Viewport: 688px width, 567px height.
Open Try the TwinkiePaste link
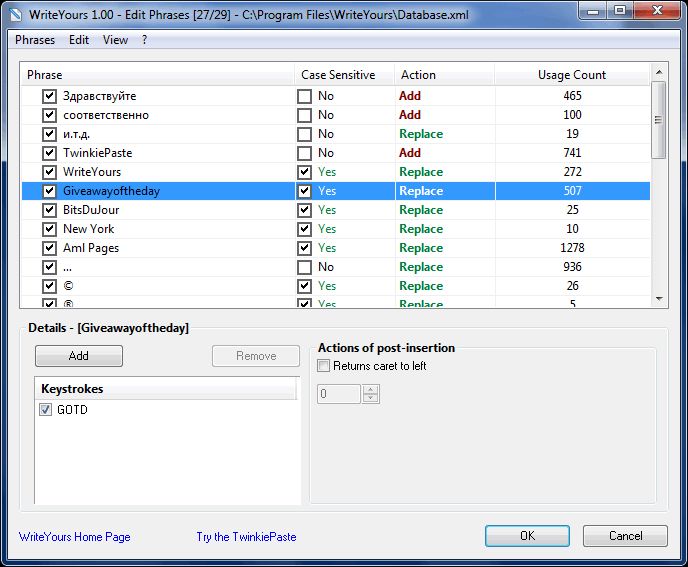pos(246,537)
